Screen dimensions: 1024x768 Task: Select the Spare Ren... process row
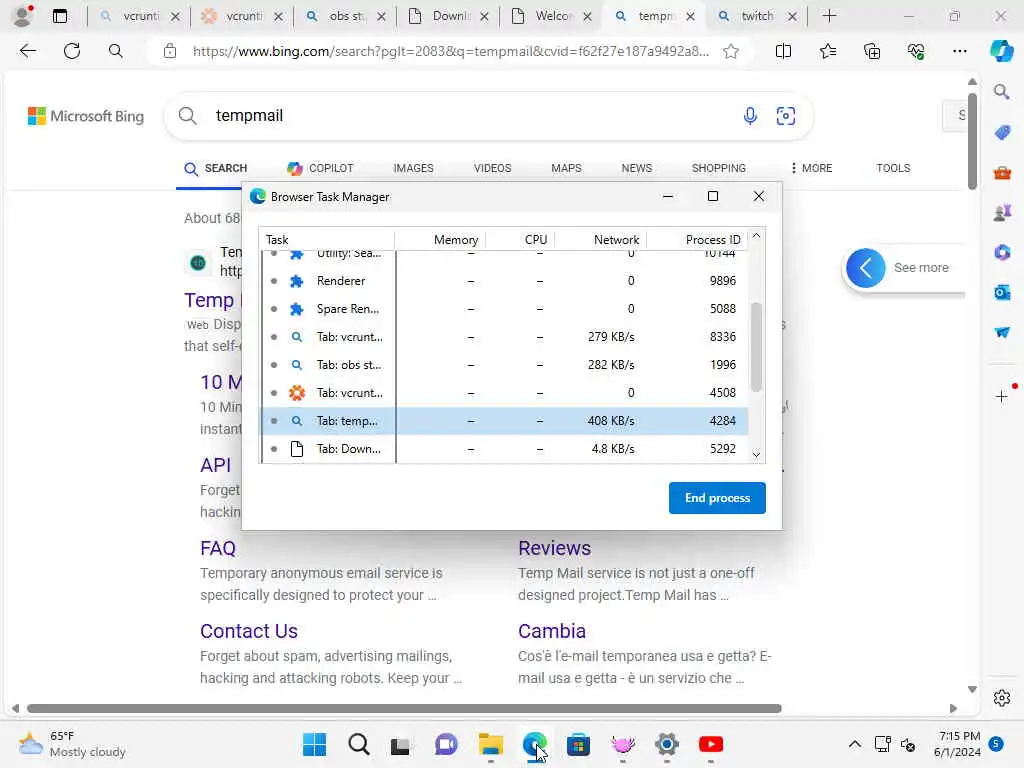click(x=504, y=309)
